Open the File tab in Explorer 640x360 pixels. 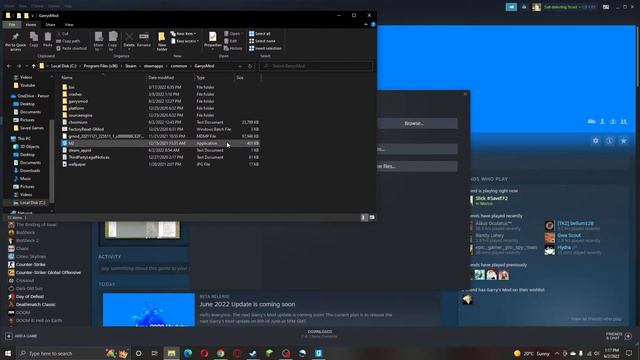[x=12, y=25]
